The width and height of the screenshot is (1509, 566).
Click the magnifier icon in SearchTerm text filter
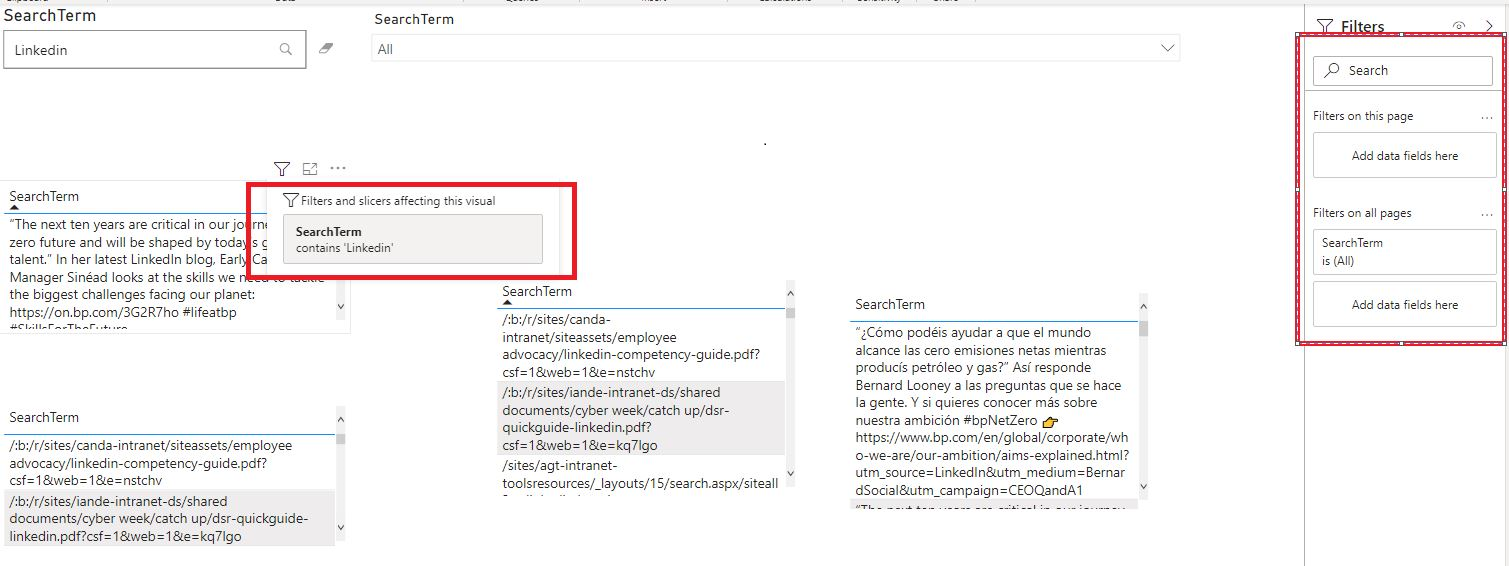pos(286,49)
